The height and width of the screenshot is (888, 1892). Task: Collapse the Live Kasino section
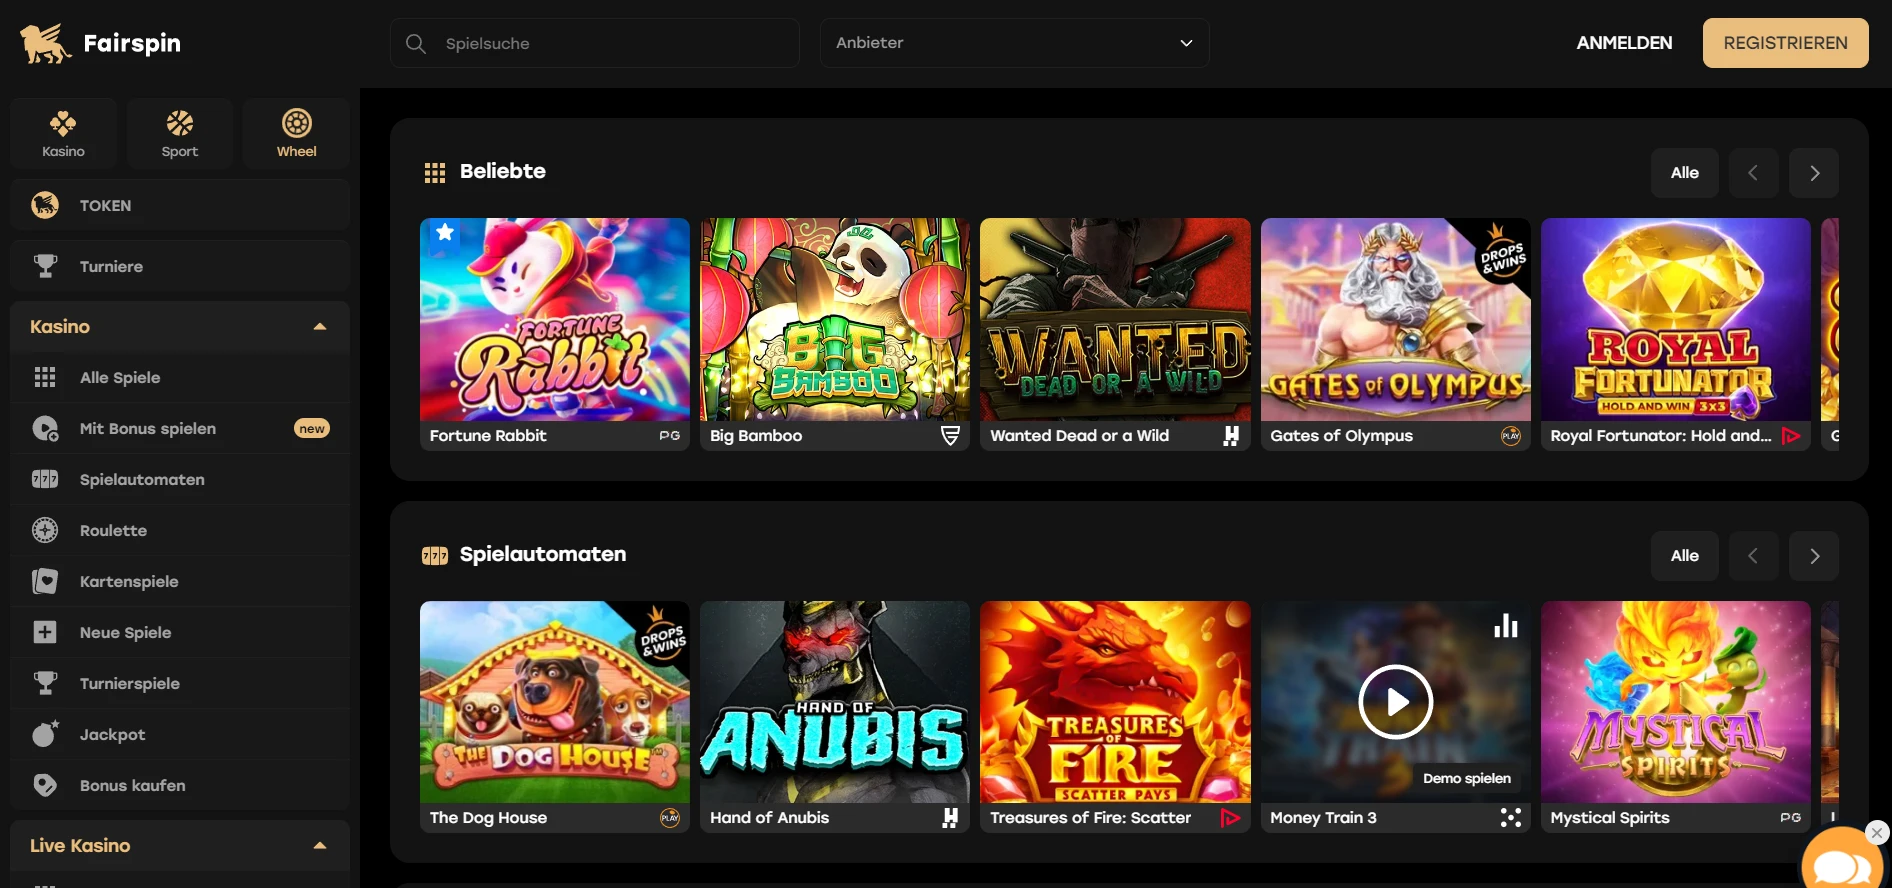tap(320, 846)
